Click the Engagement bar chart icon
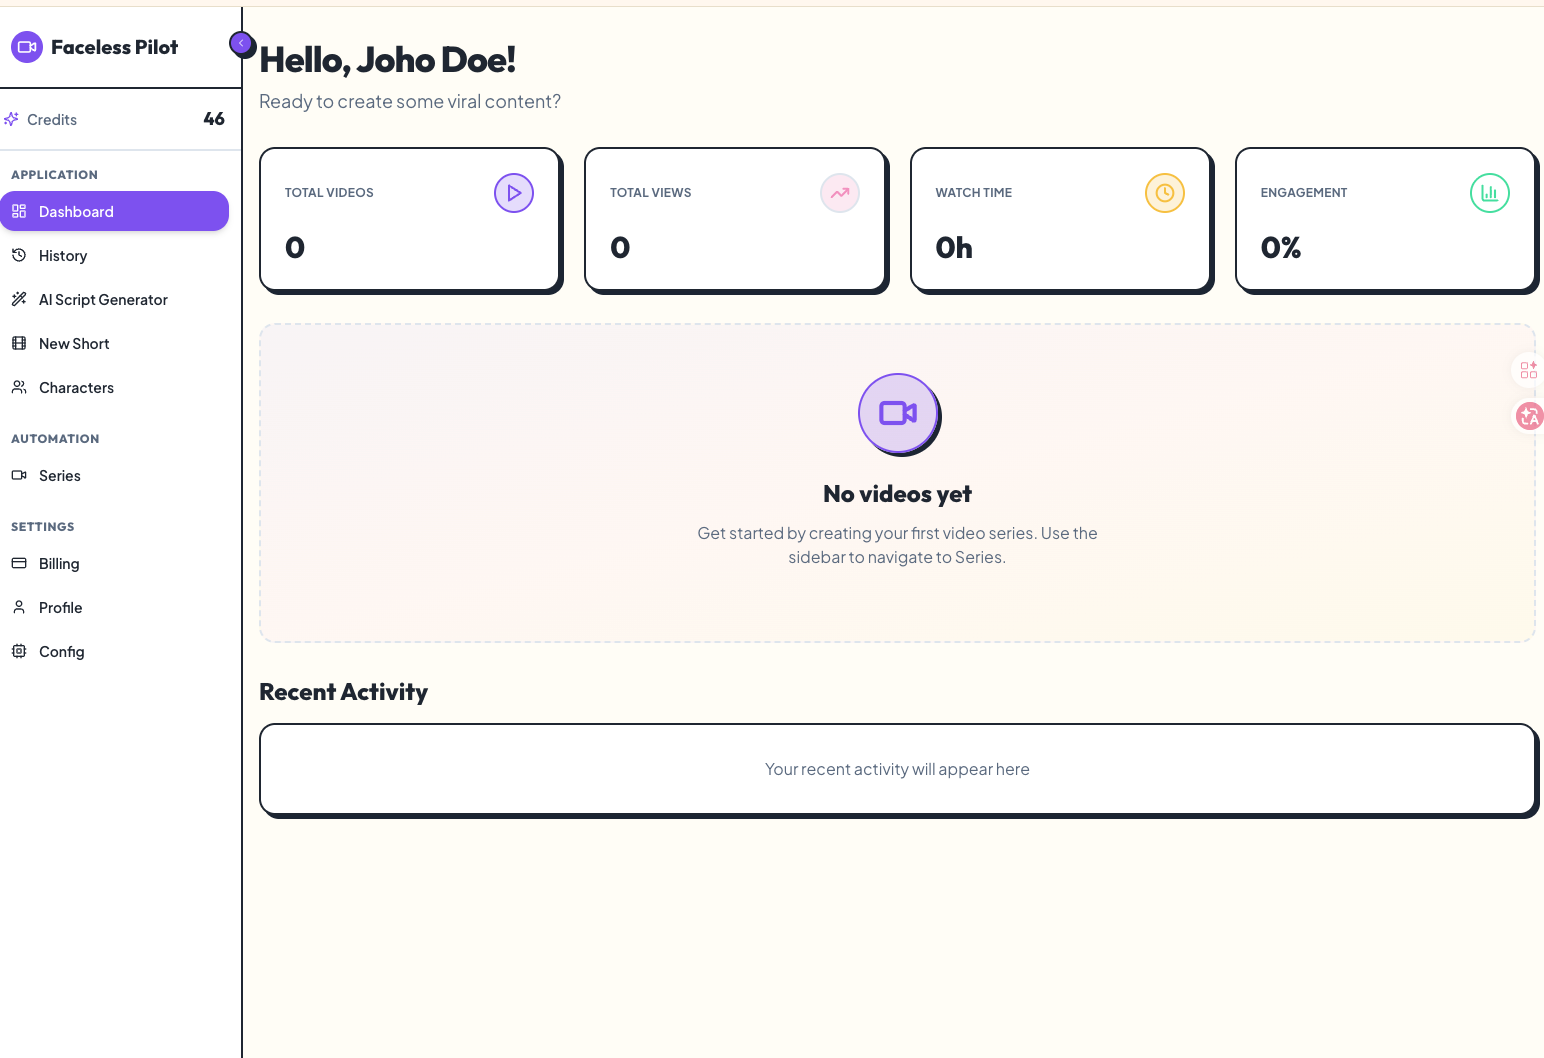The height and width of the screenshot is (1058, 1544). (x=1490, y=193)
